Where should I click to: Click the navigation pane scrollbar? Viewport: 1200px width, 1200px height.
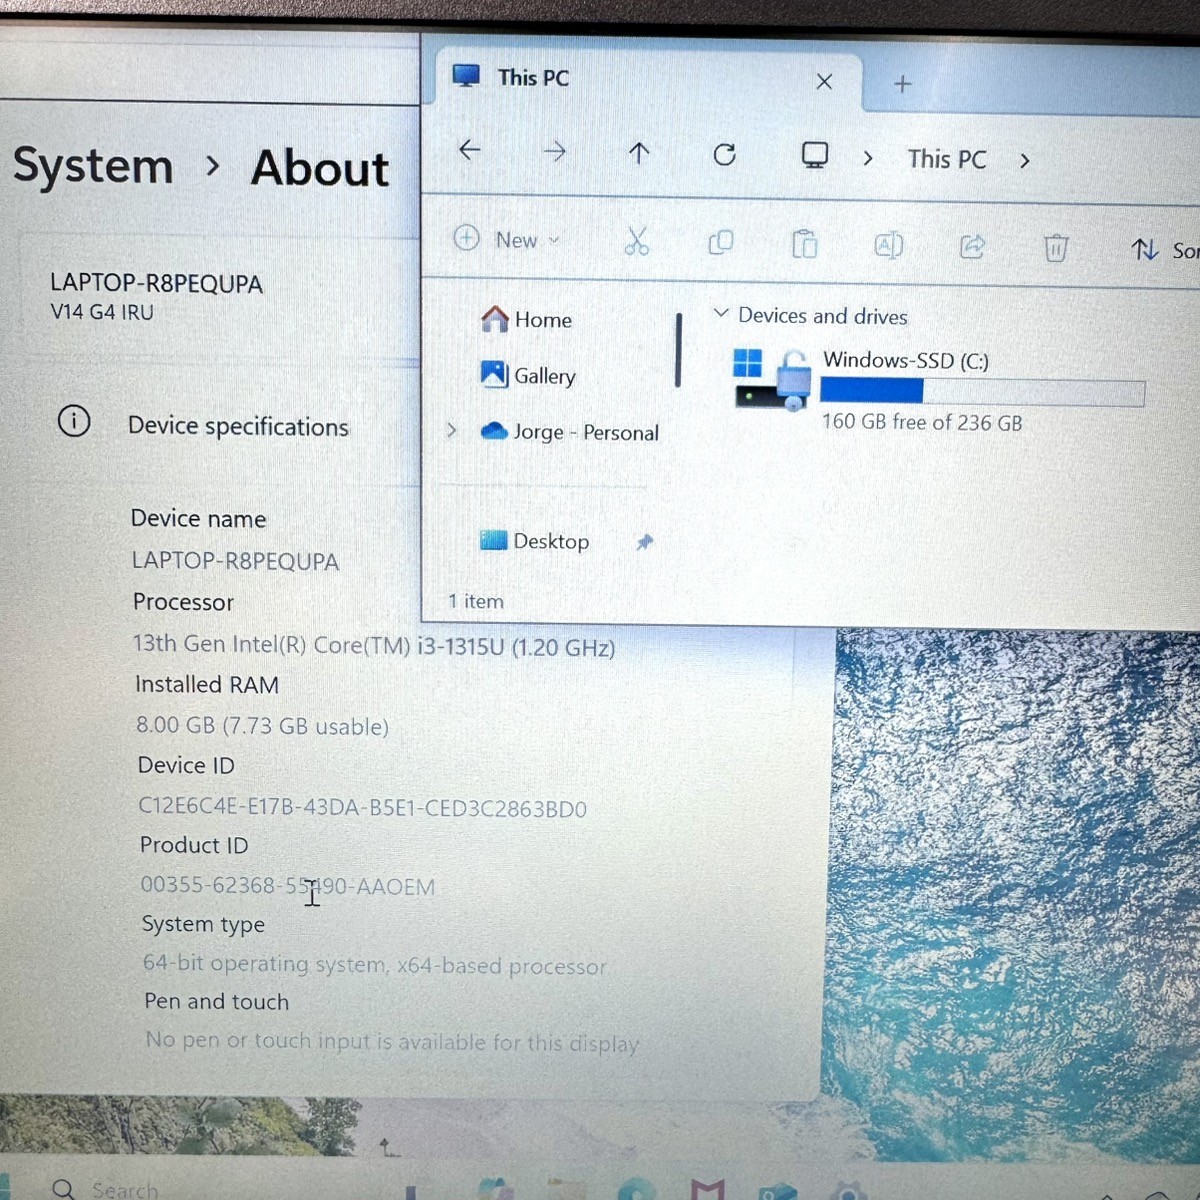(x=678, y=350)
